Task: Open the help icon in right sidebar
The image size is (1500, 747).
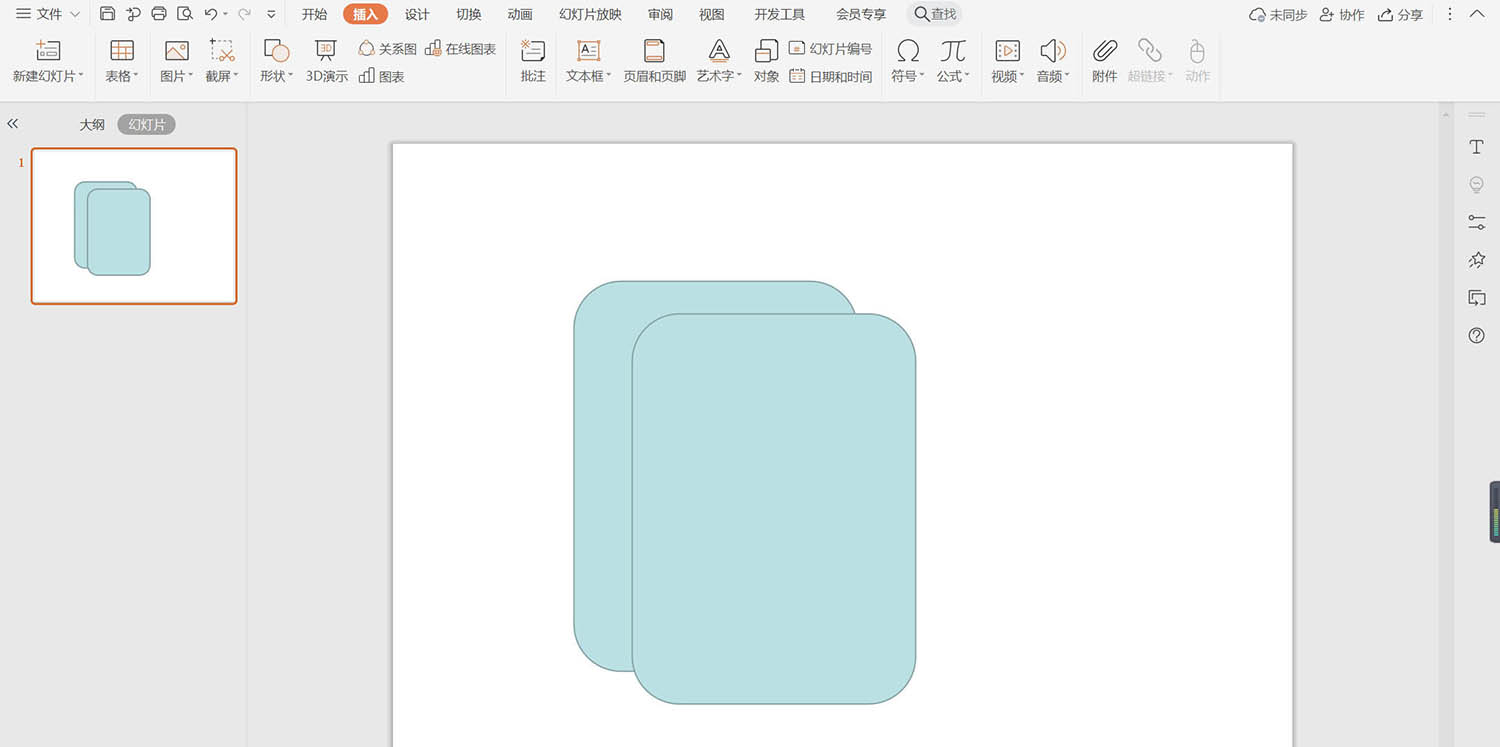Action: click(x=1476, y=336)
